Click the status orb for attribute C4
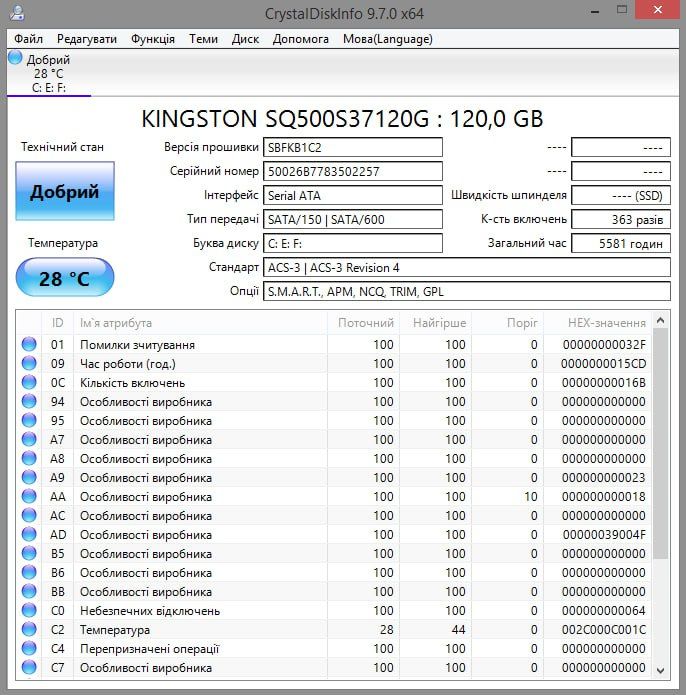686x695 pixels. [x=29, y=648]
